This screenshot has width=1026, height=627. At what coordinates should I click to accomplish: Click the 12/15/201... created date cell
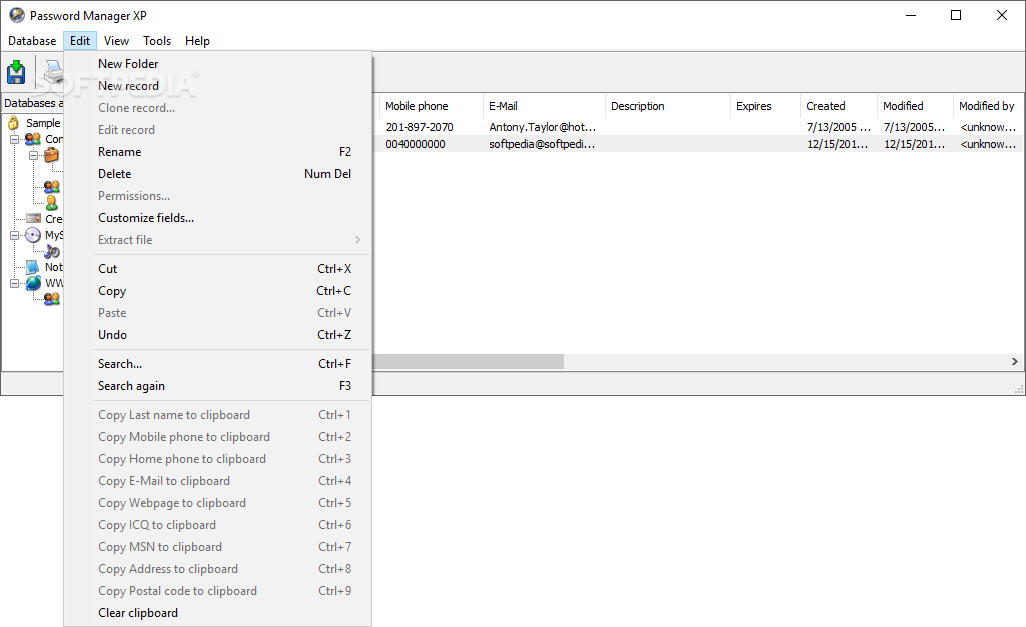click(838, 144)
